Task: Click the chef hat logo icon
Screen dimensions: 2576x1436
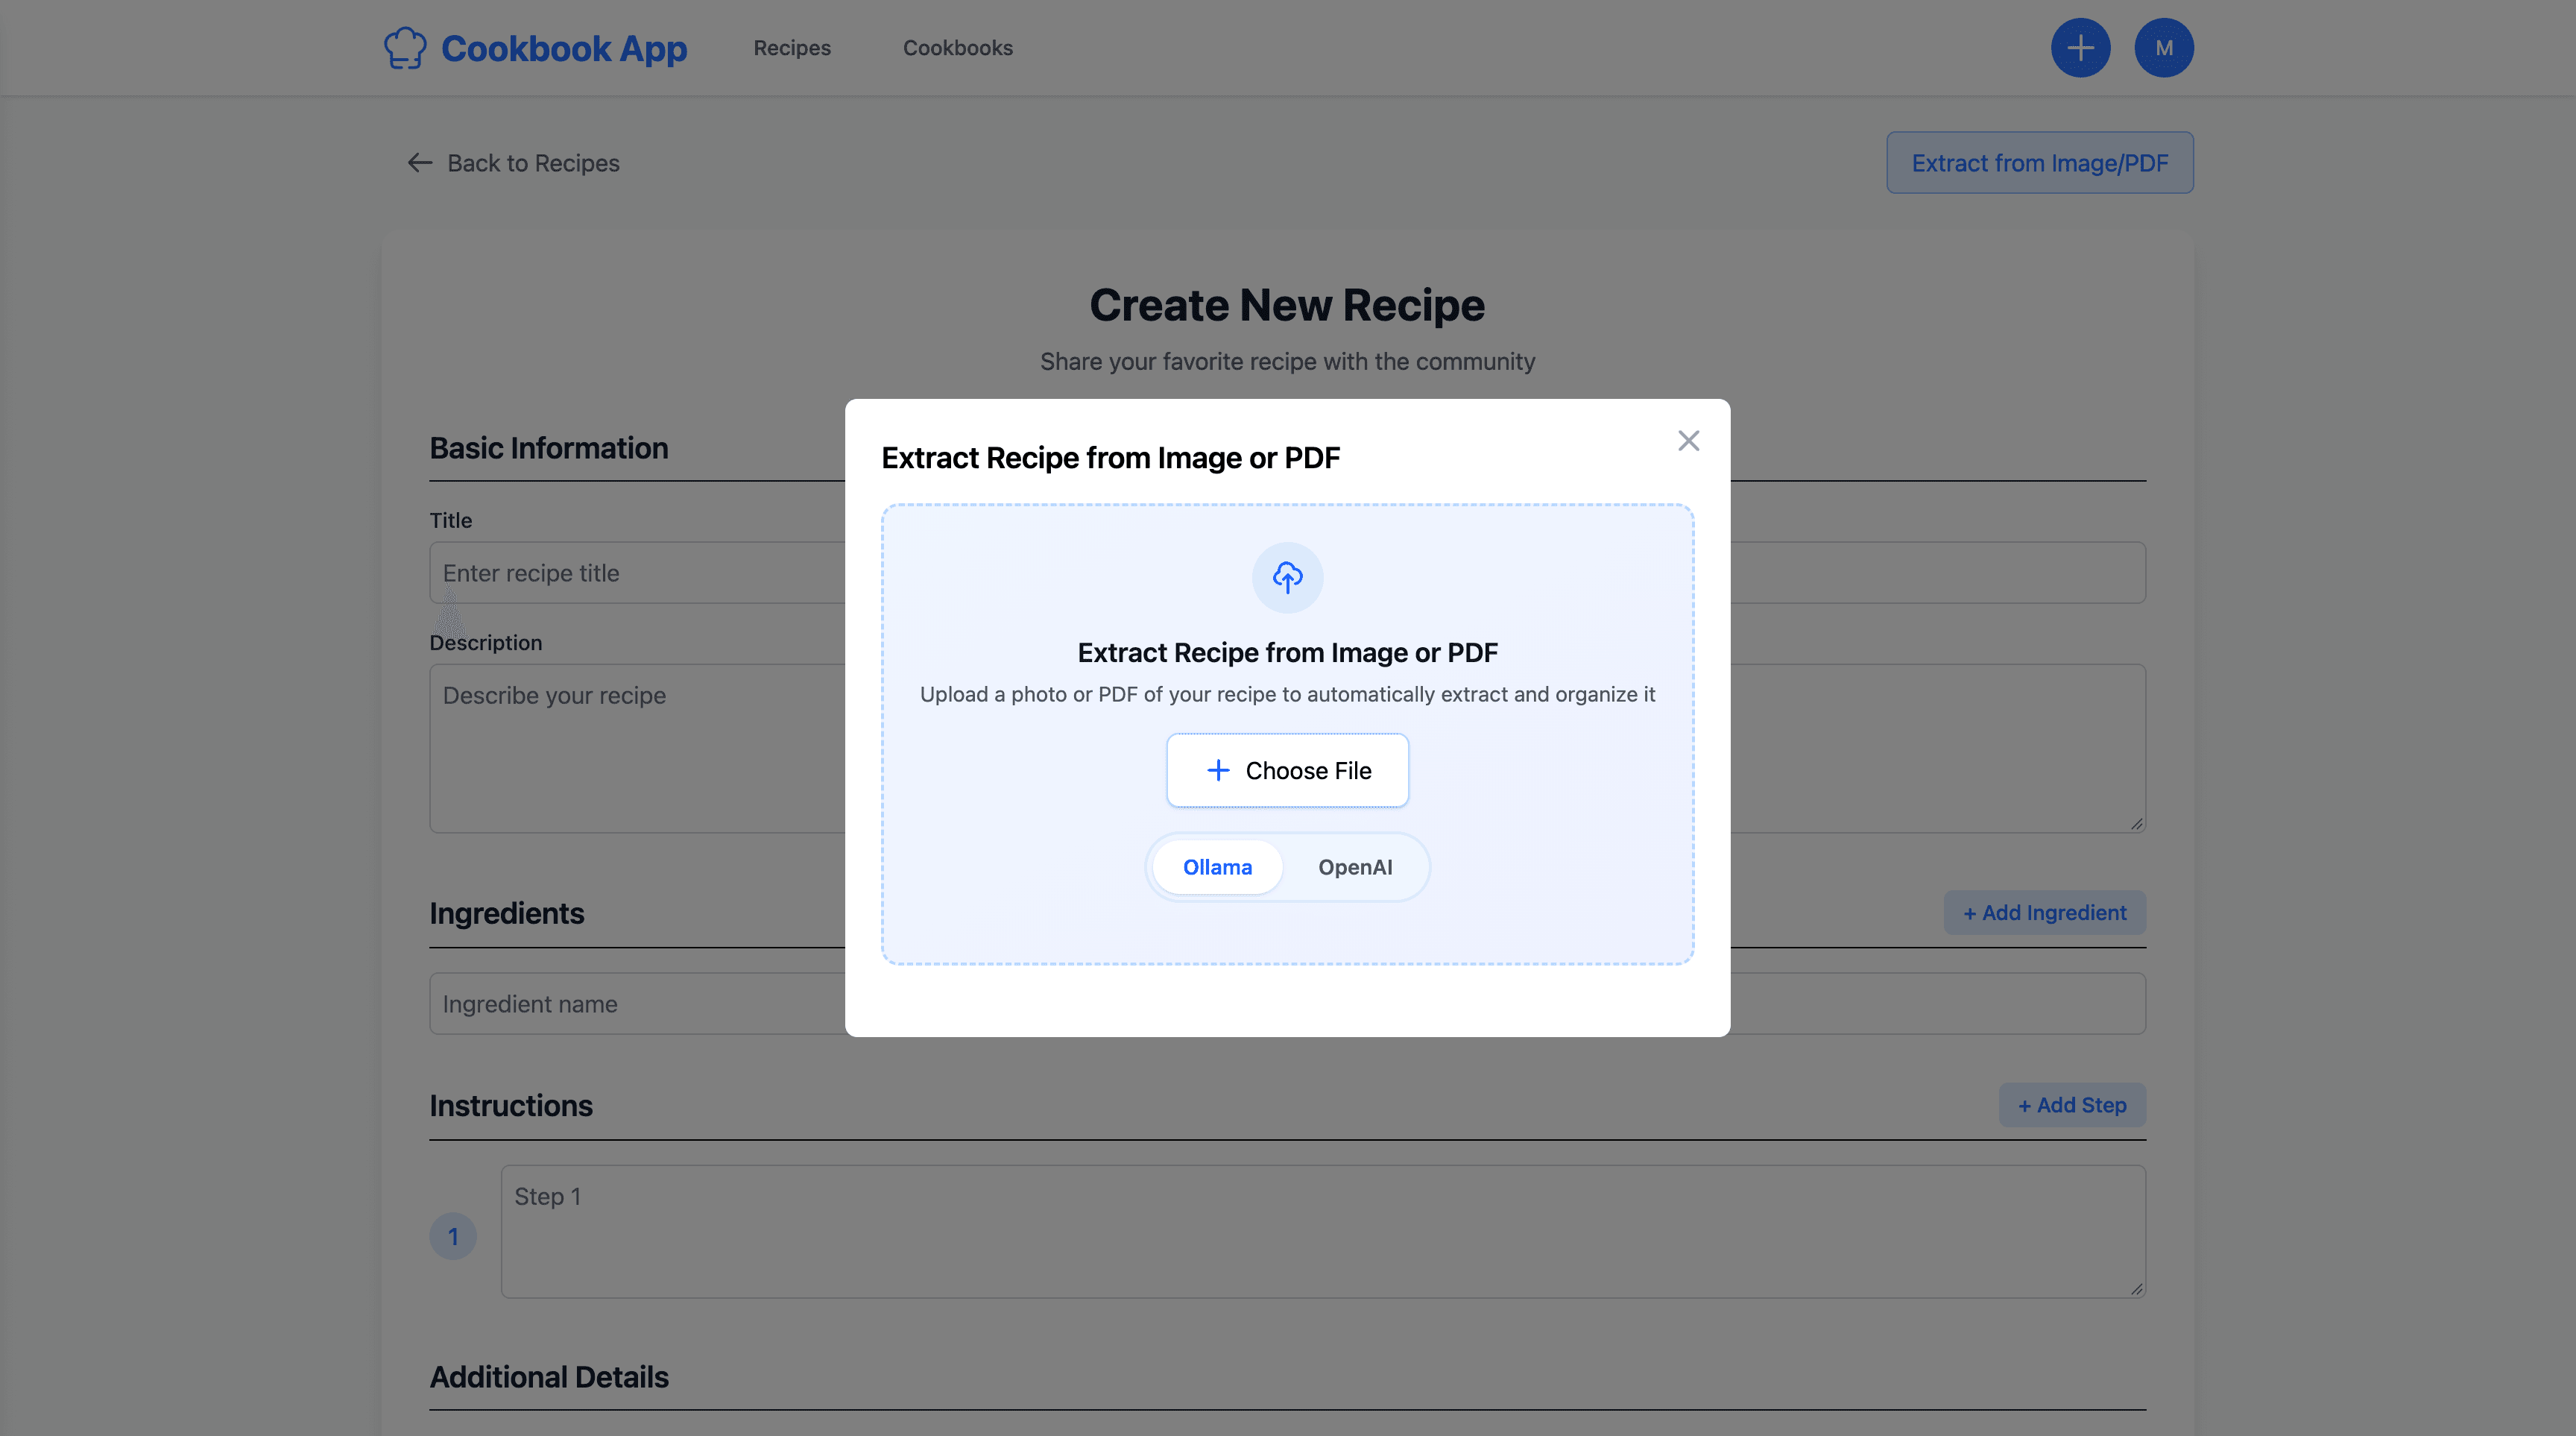Action: click(405, 48)
